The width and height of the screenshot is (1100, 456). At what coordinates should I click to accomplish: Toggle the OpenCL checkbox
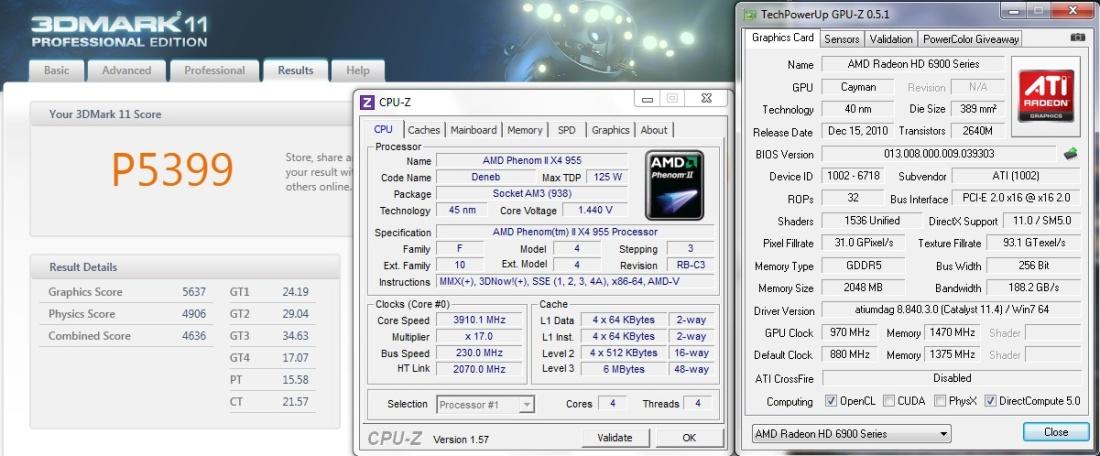pyautogui.click(x=831, y=401)
